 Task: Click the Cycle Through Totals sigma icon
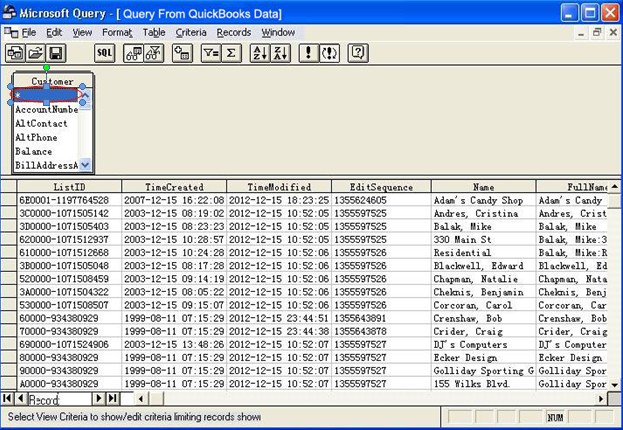pyautogui.click(x=231, y=53)
